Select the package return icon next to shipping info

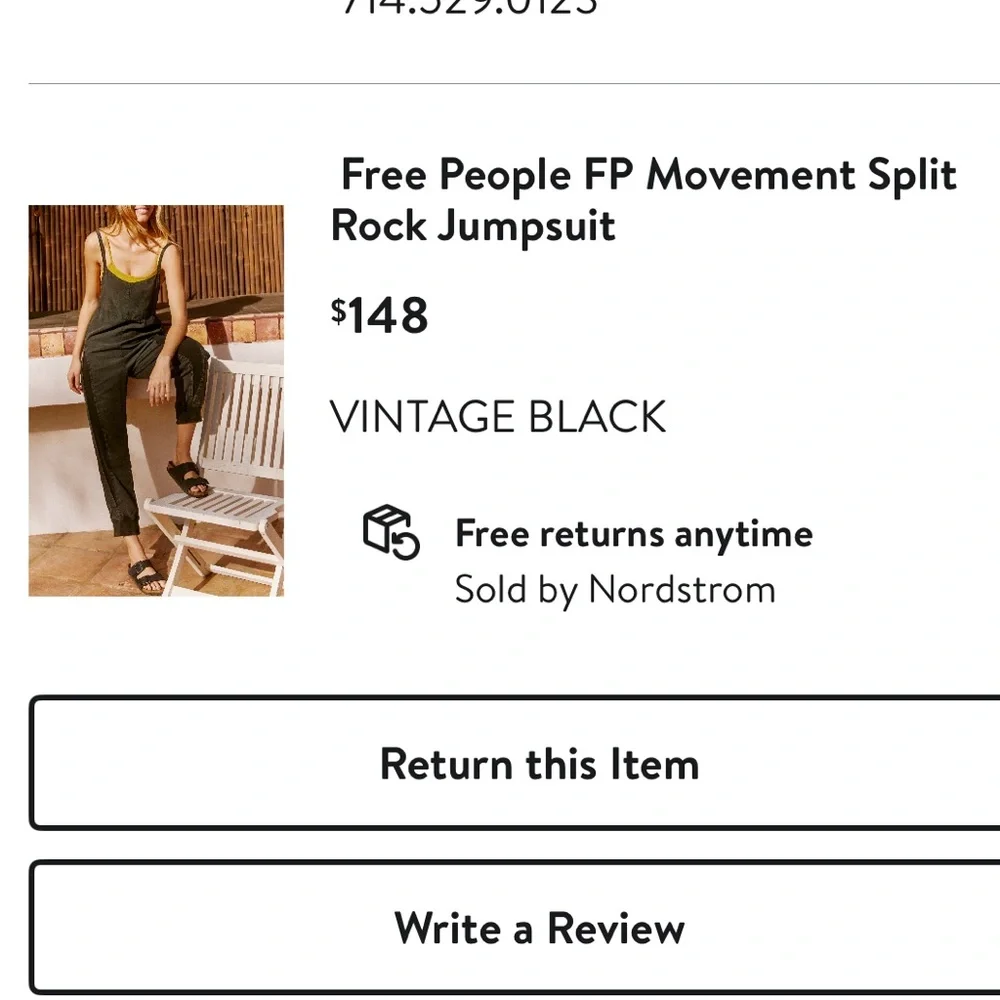(390, 531)
